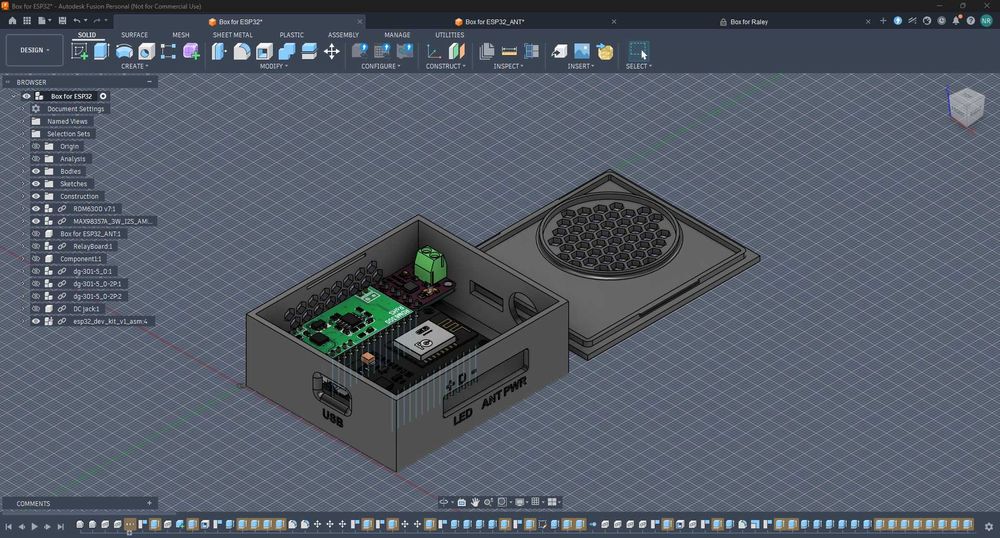Image resolution: width=1000 pixels, height=538 pixels.
Task: Select the Midplane construct tool
Action: [457, 51]
